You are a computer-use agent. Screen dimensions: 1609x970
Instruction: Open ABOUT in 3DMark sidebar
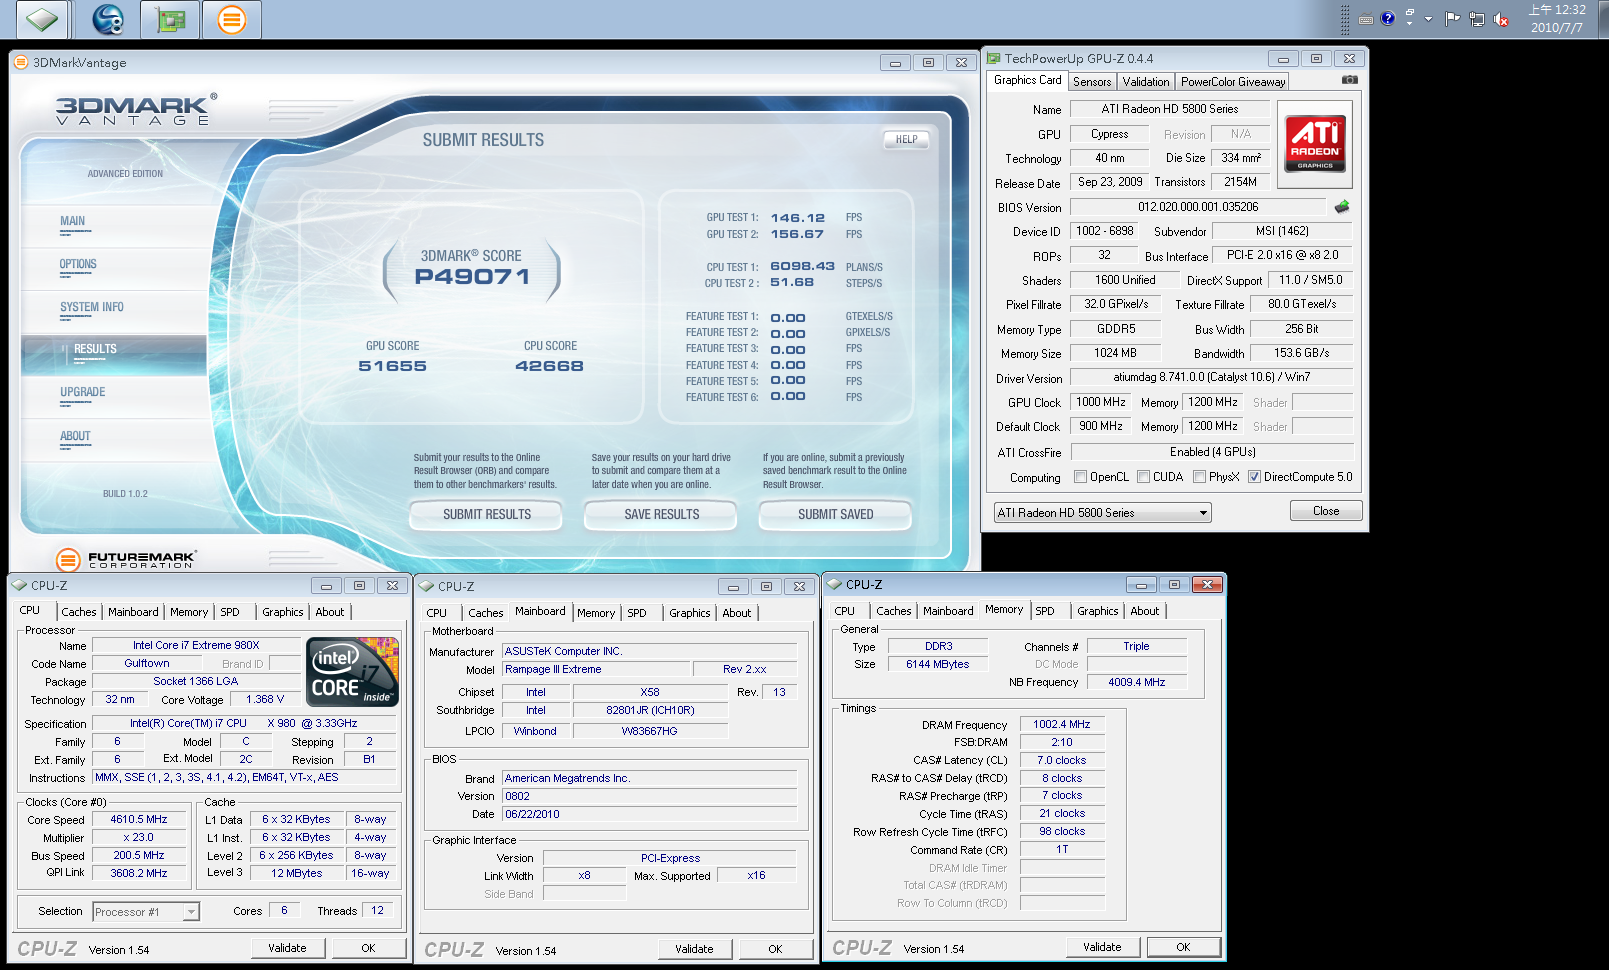pos(75,437)
